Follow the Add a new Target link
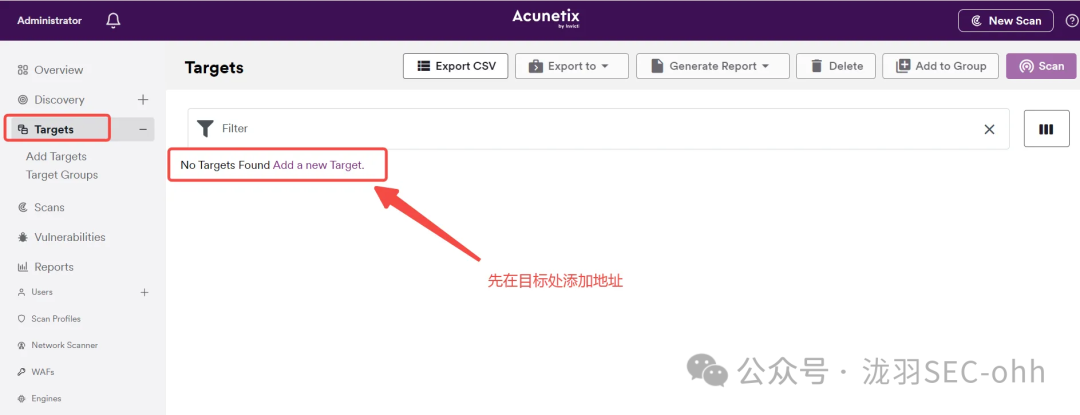Image resolution: width=1080 pixels, height=415 pixels. (x=318, y=165)
